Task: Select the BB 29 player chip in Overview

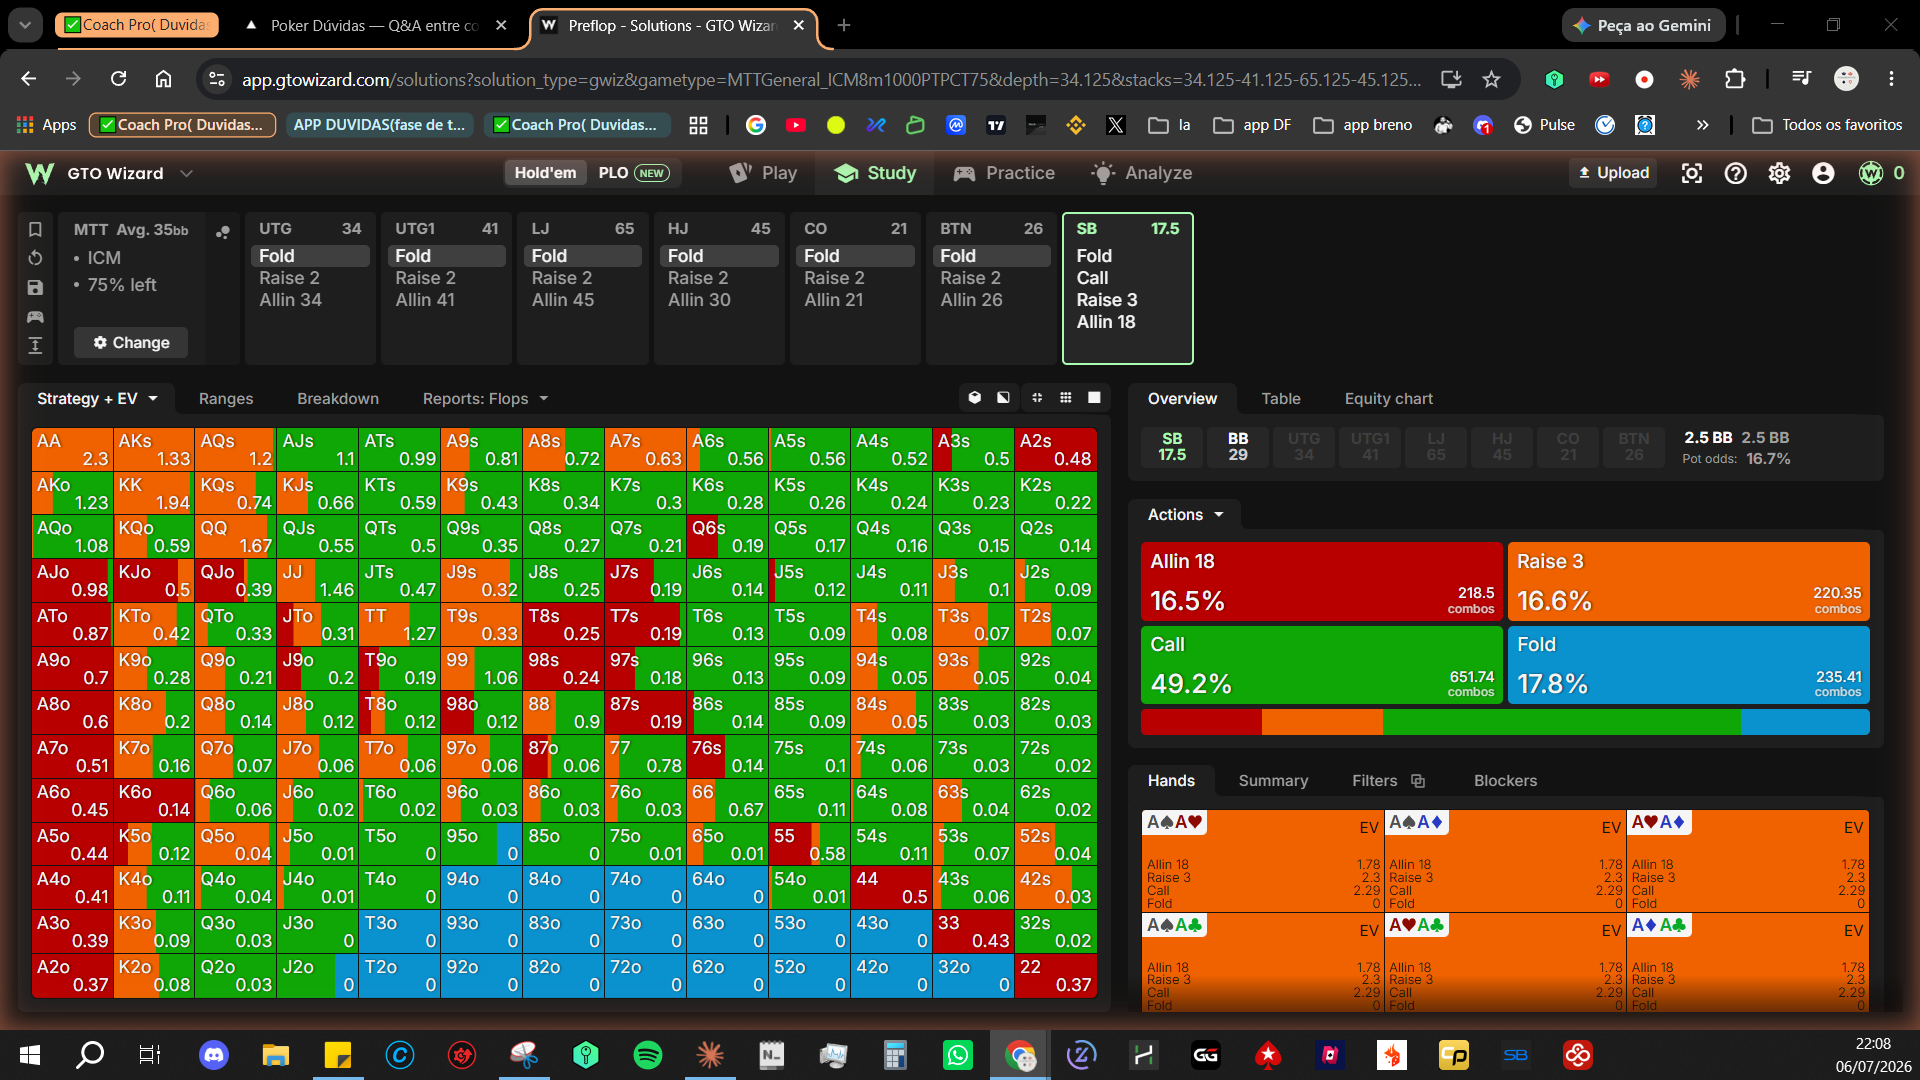Action: pos(1238,446)
